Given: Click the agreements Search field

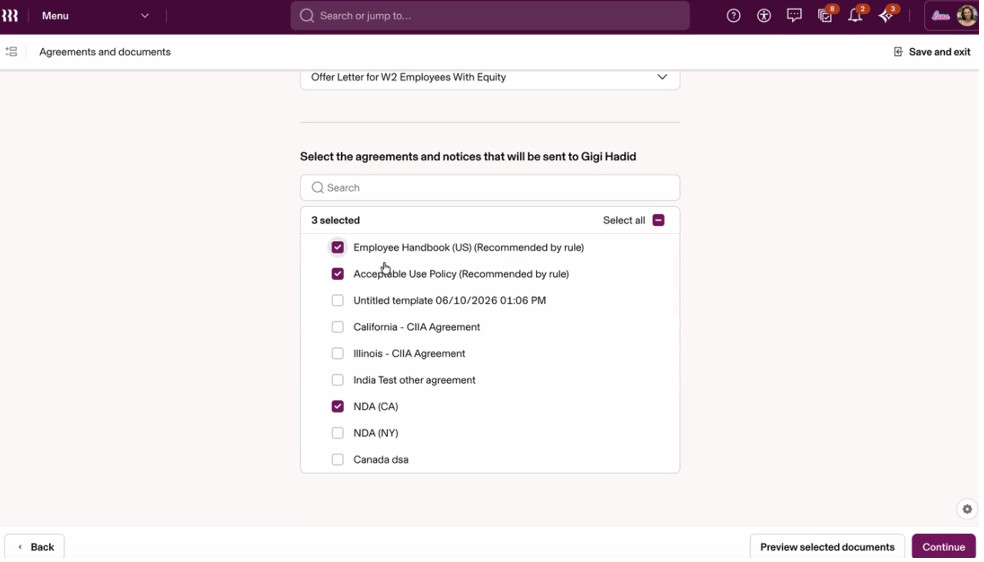Looking at the screenshot, I should pos(489,188).
